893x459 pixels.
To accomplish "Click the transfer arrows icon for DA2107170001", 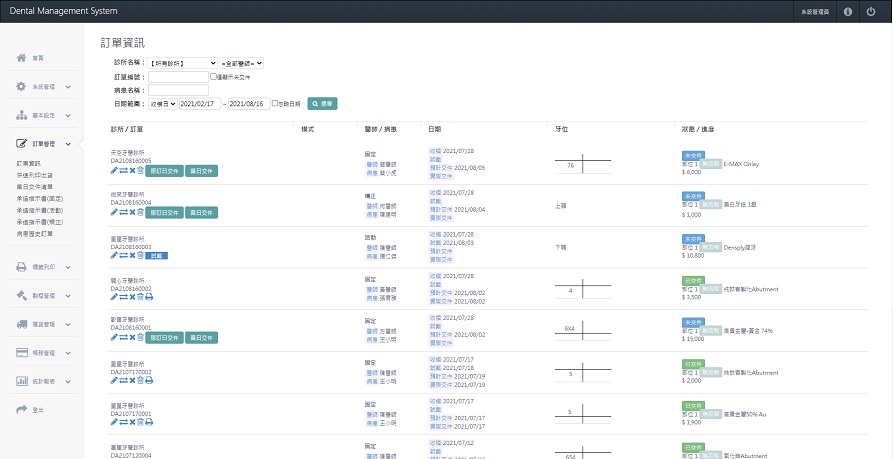I will [x=123, y=421].
